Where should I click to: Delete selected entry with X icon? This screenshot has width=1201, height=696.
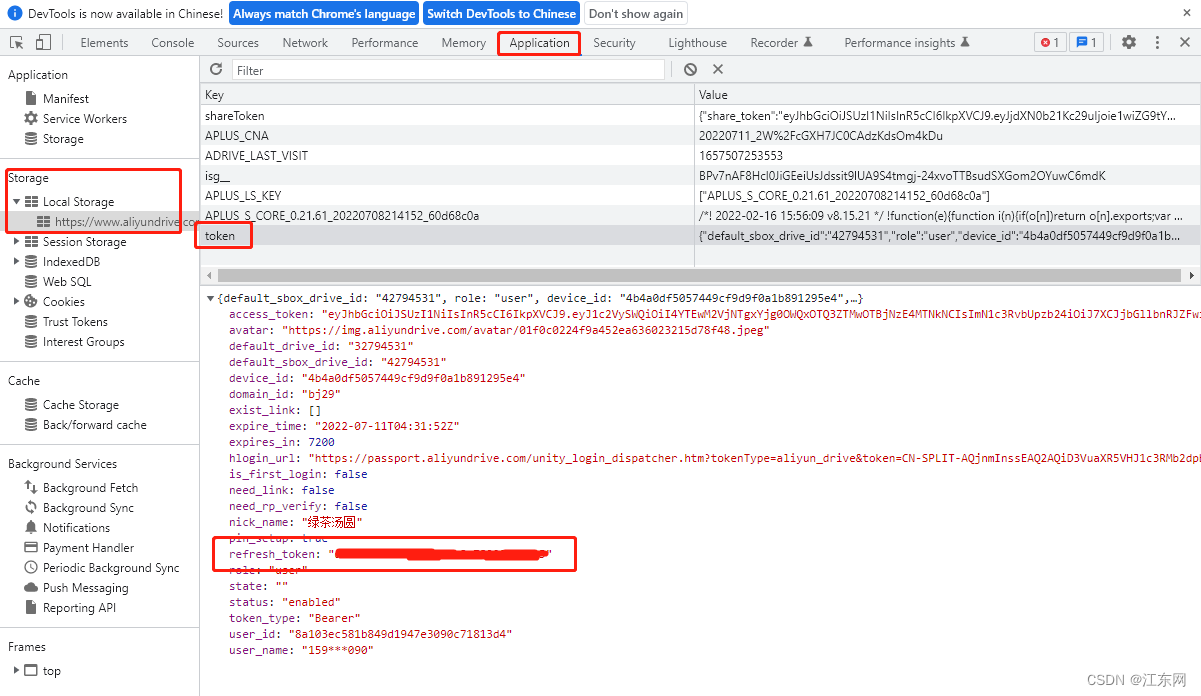[x=717, y=70]
